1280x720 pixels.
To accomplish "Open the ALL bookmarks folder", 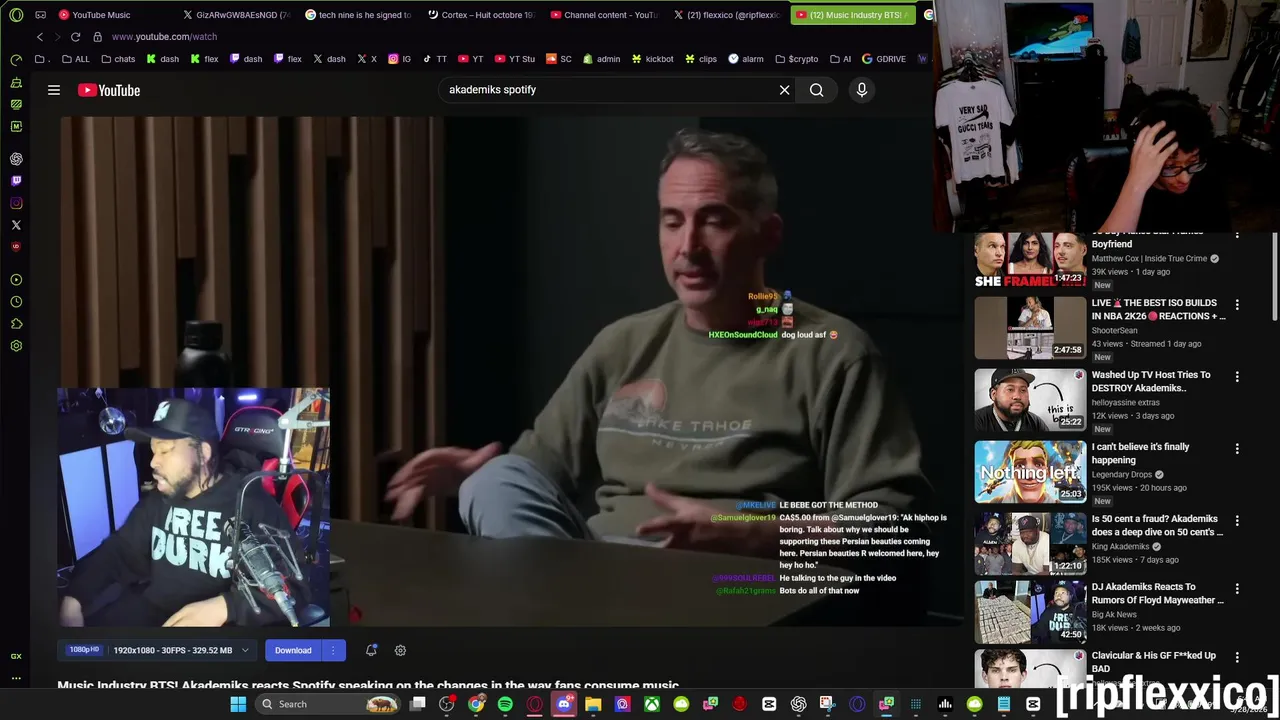I will pos(75,59).
